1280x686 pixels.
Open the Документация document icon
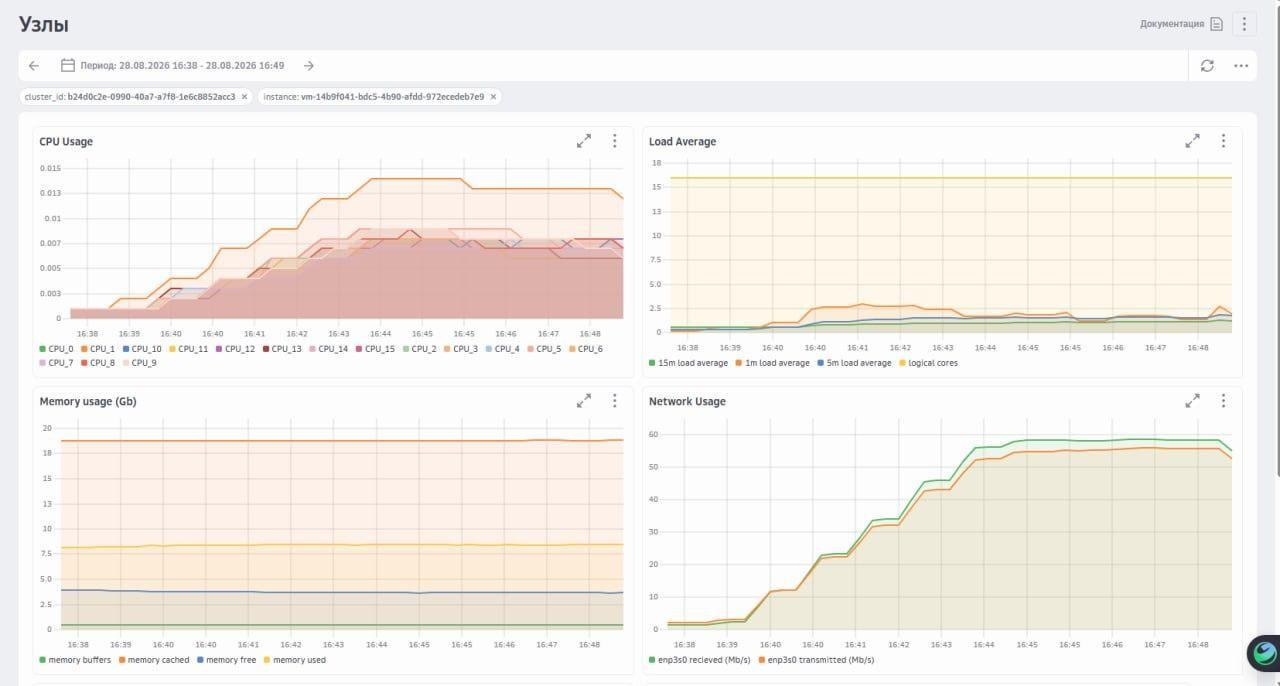tap(1217, 24)
